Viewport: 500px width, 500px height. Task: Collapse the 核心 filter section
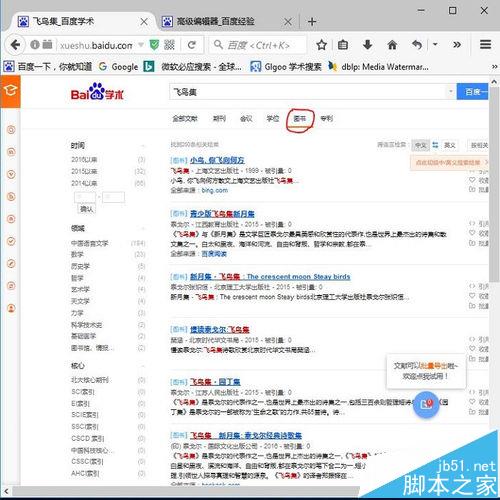[x=143, y=366]
